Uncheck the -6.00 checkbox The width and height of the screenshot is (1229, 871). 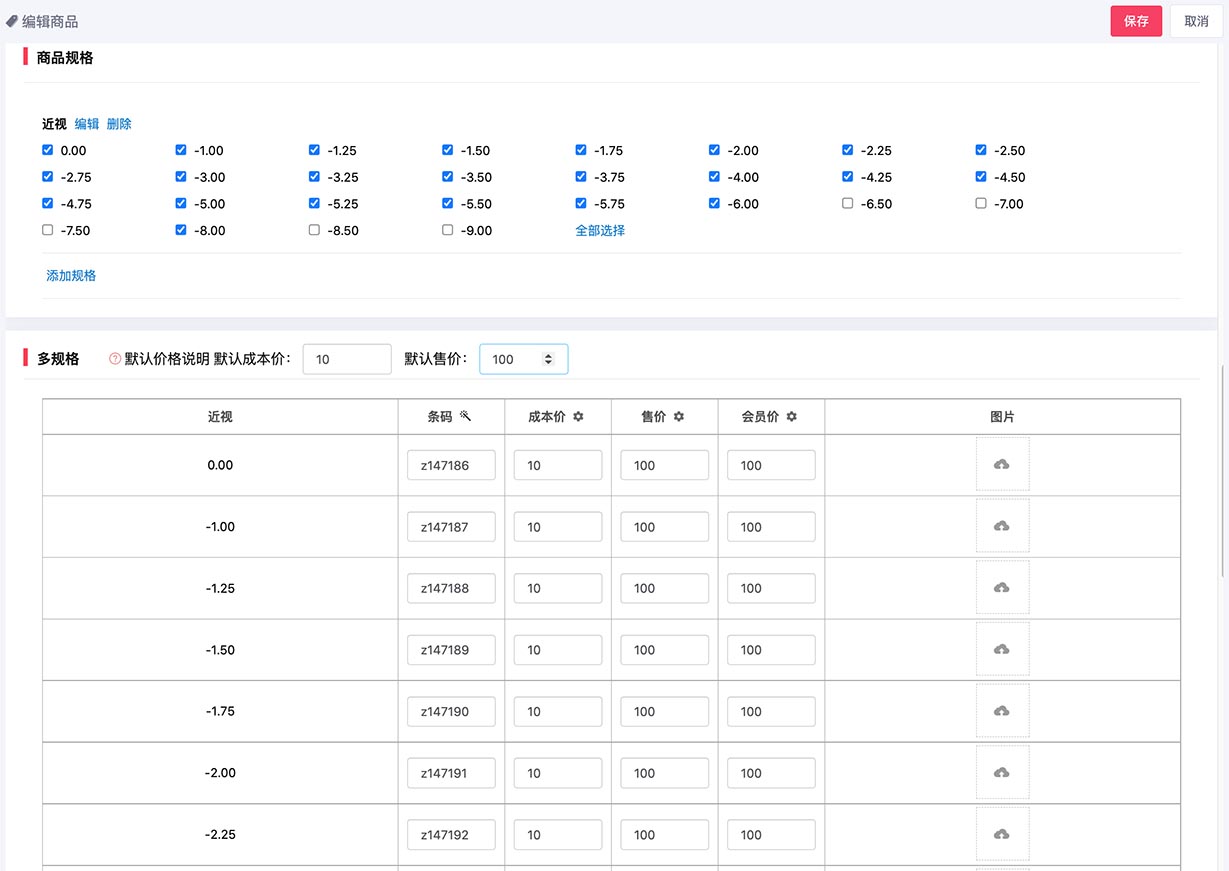click(714, 203)
